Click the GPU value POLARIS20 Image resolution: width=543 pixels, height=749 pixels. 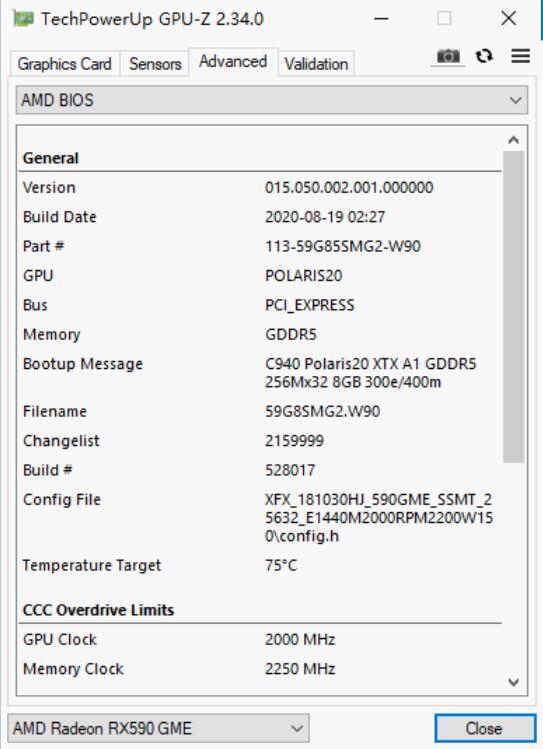(x=304, y=276)
